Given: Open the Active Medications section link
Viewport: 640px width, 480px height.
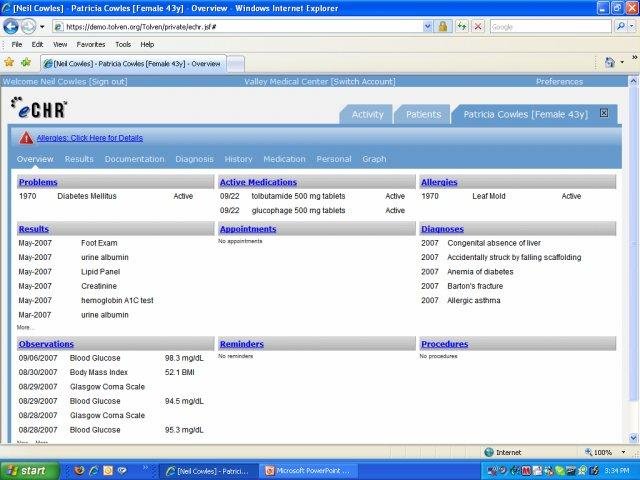Looking at the screenshot, I should coord(258,182).
